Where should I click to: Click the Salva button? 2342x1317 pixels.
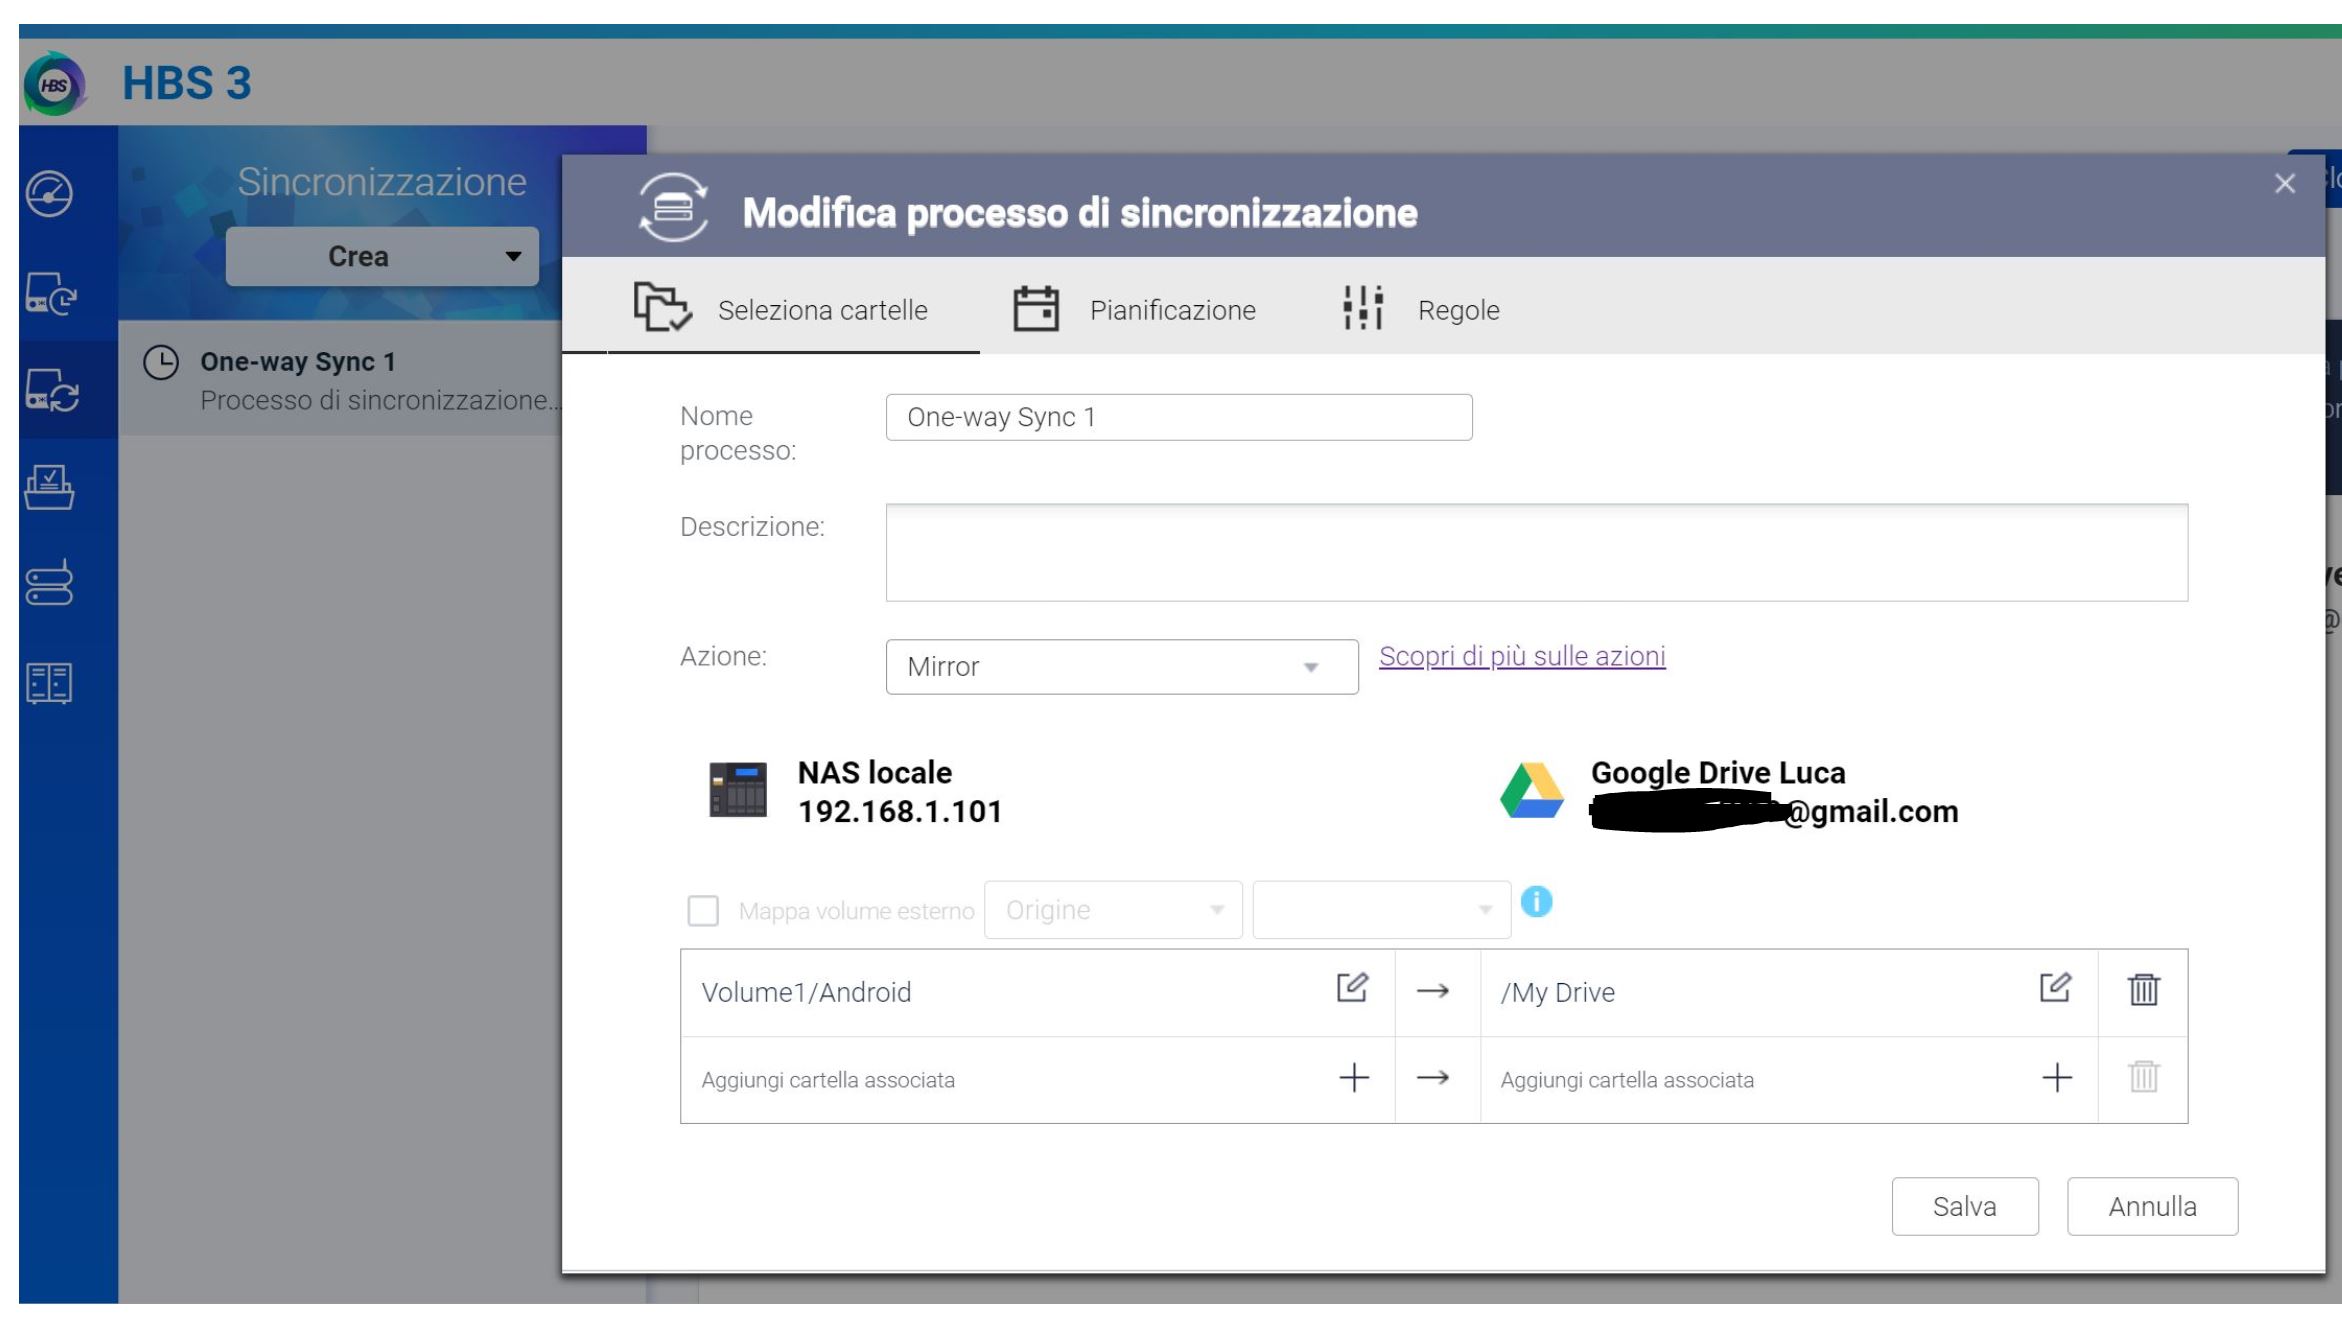tap(1964, 1206)
